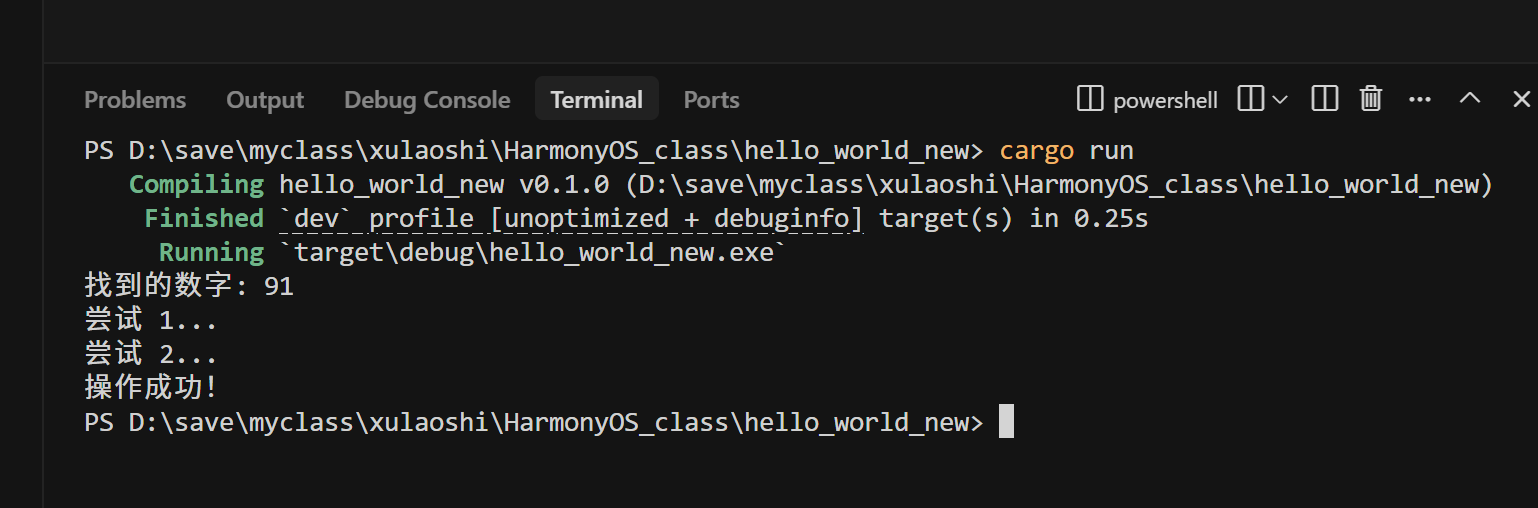This screenshot has height=508, width=1538.
Task: Open the three-dot more actions menu
Action: pos(1419,99)
